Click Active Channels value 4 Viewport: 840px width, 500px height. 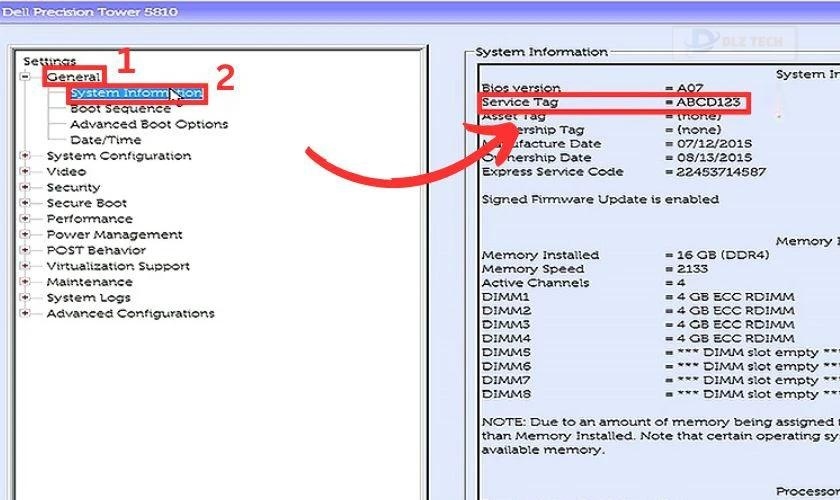click(x=681, y=283)
